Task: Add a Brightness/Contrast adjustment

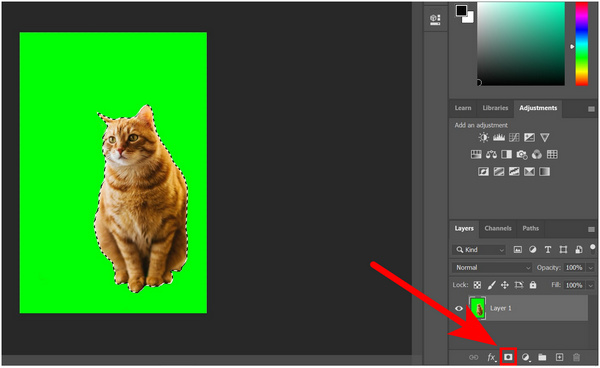Action: tap(483, 137)
